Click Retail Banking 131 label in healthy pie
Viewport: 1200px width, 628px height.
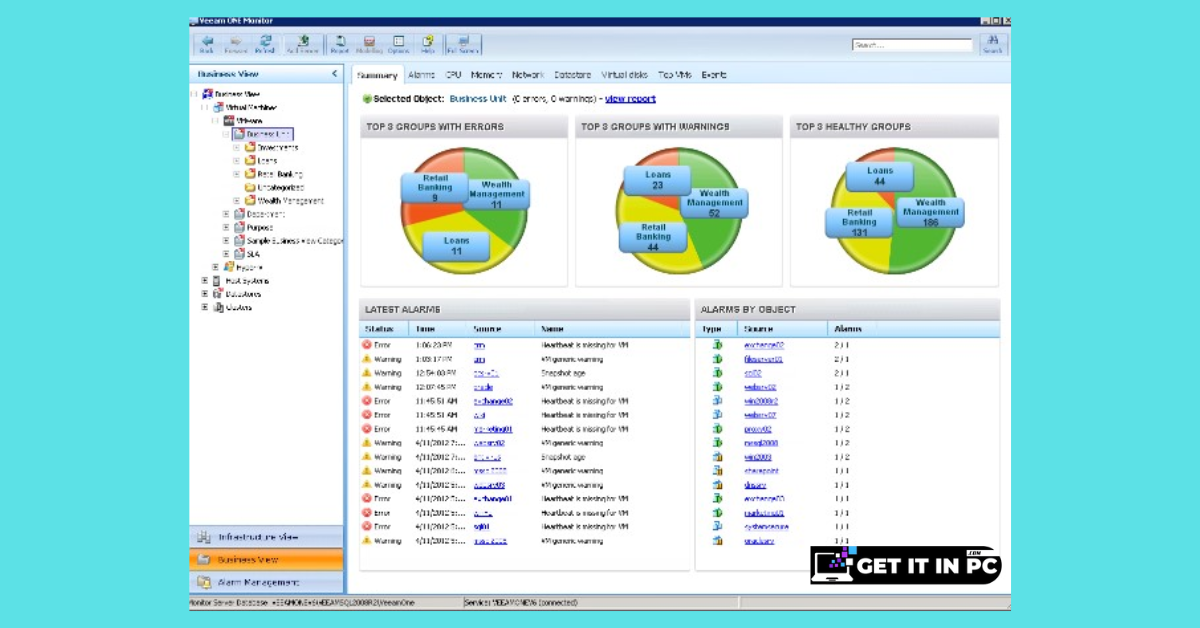tap(859, 222)
